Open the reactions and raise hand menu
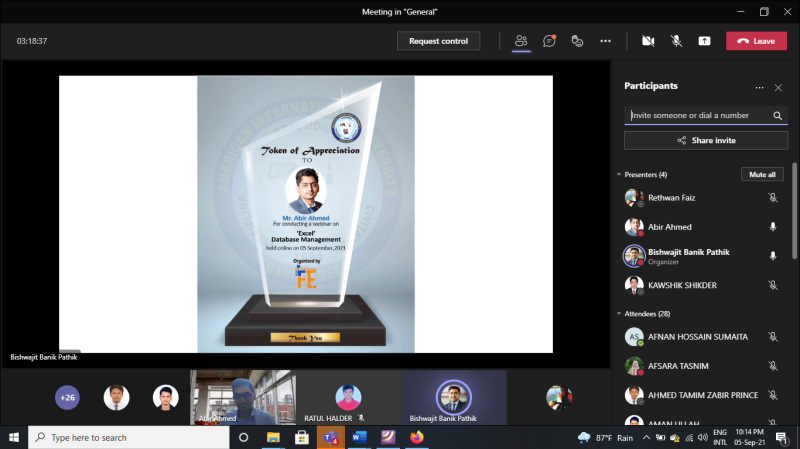Screen dimensions: 800x449 (577, 41)
